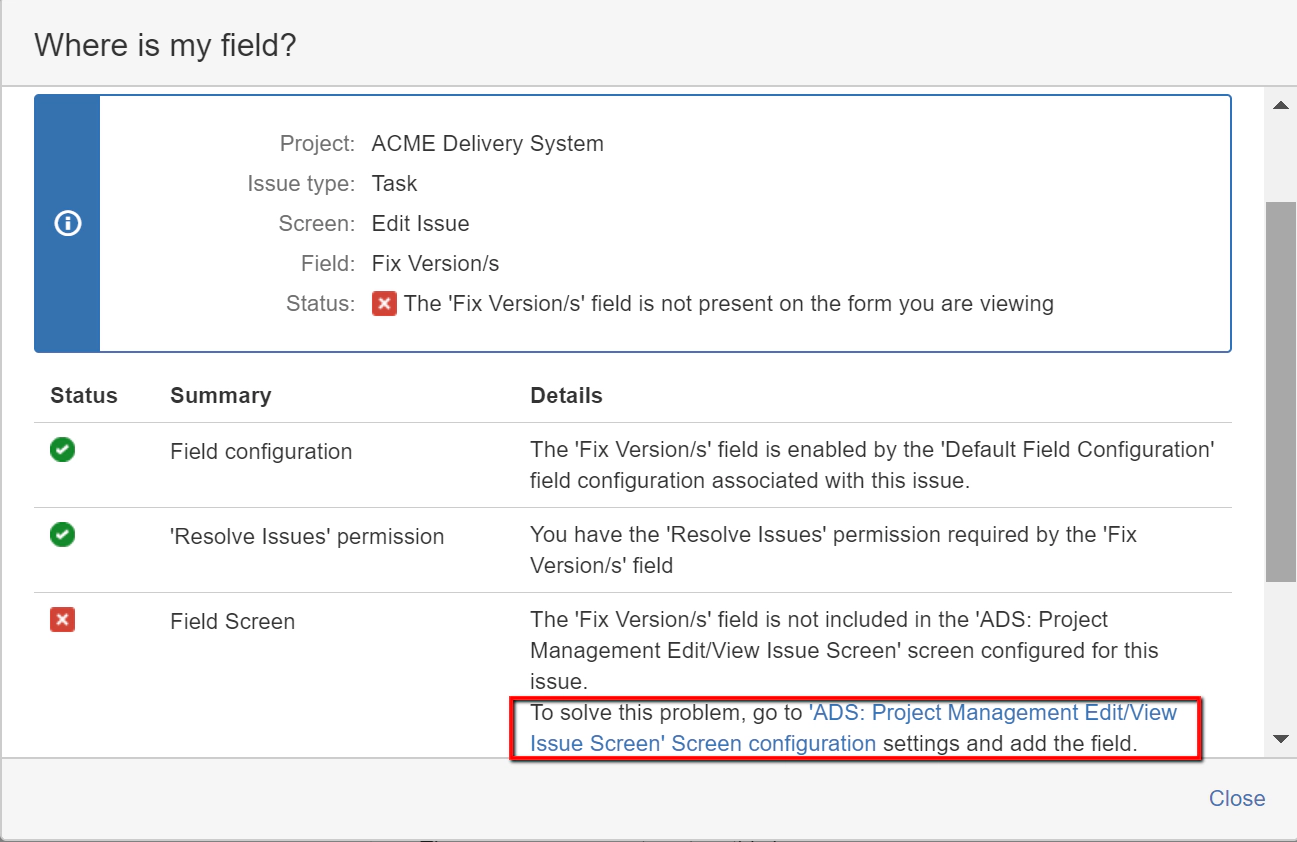Click the blue info icon in the summary panel
The height and width of the screenshot is (842, 1297).
coord(67,224)
